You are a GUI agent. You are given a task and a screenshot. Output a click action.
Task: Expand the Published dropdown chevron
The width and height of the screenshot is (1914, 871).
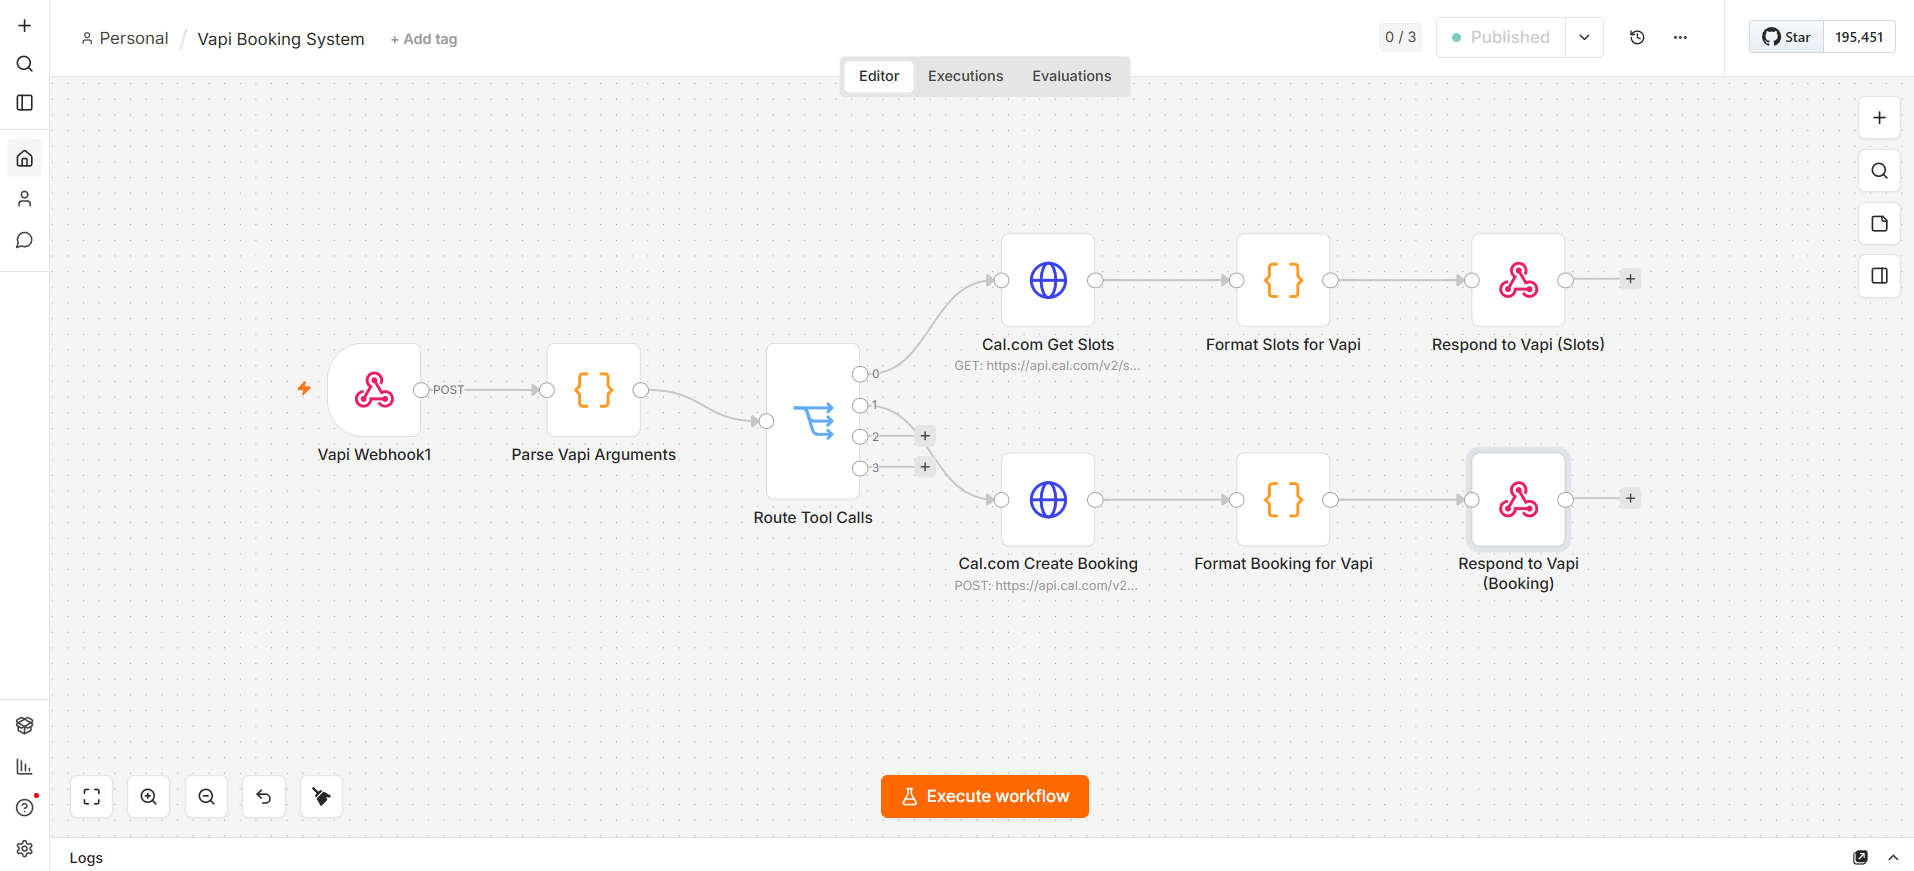click(x=1584, y=37)
